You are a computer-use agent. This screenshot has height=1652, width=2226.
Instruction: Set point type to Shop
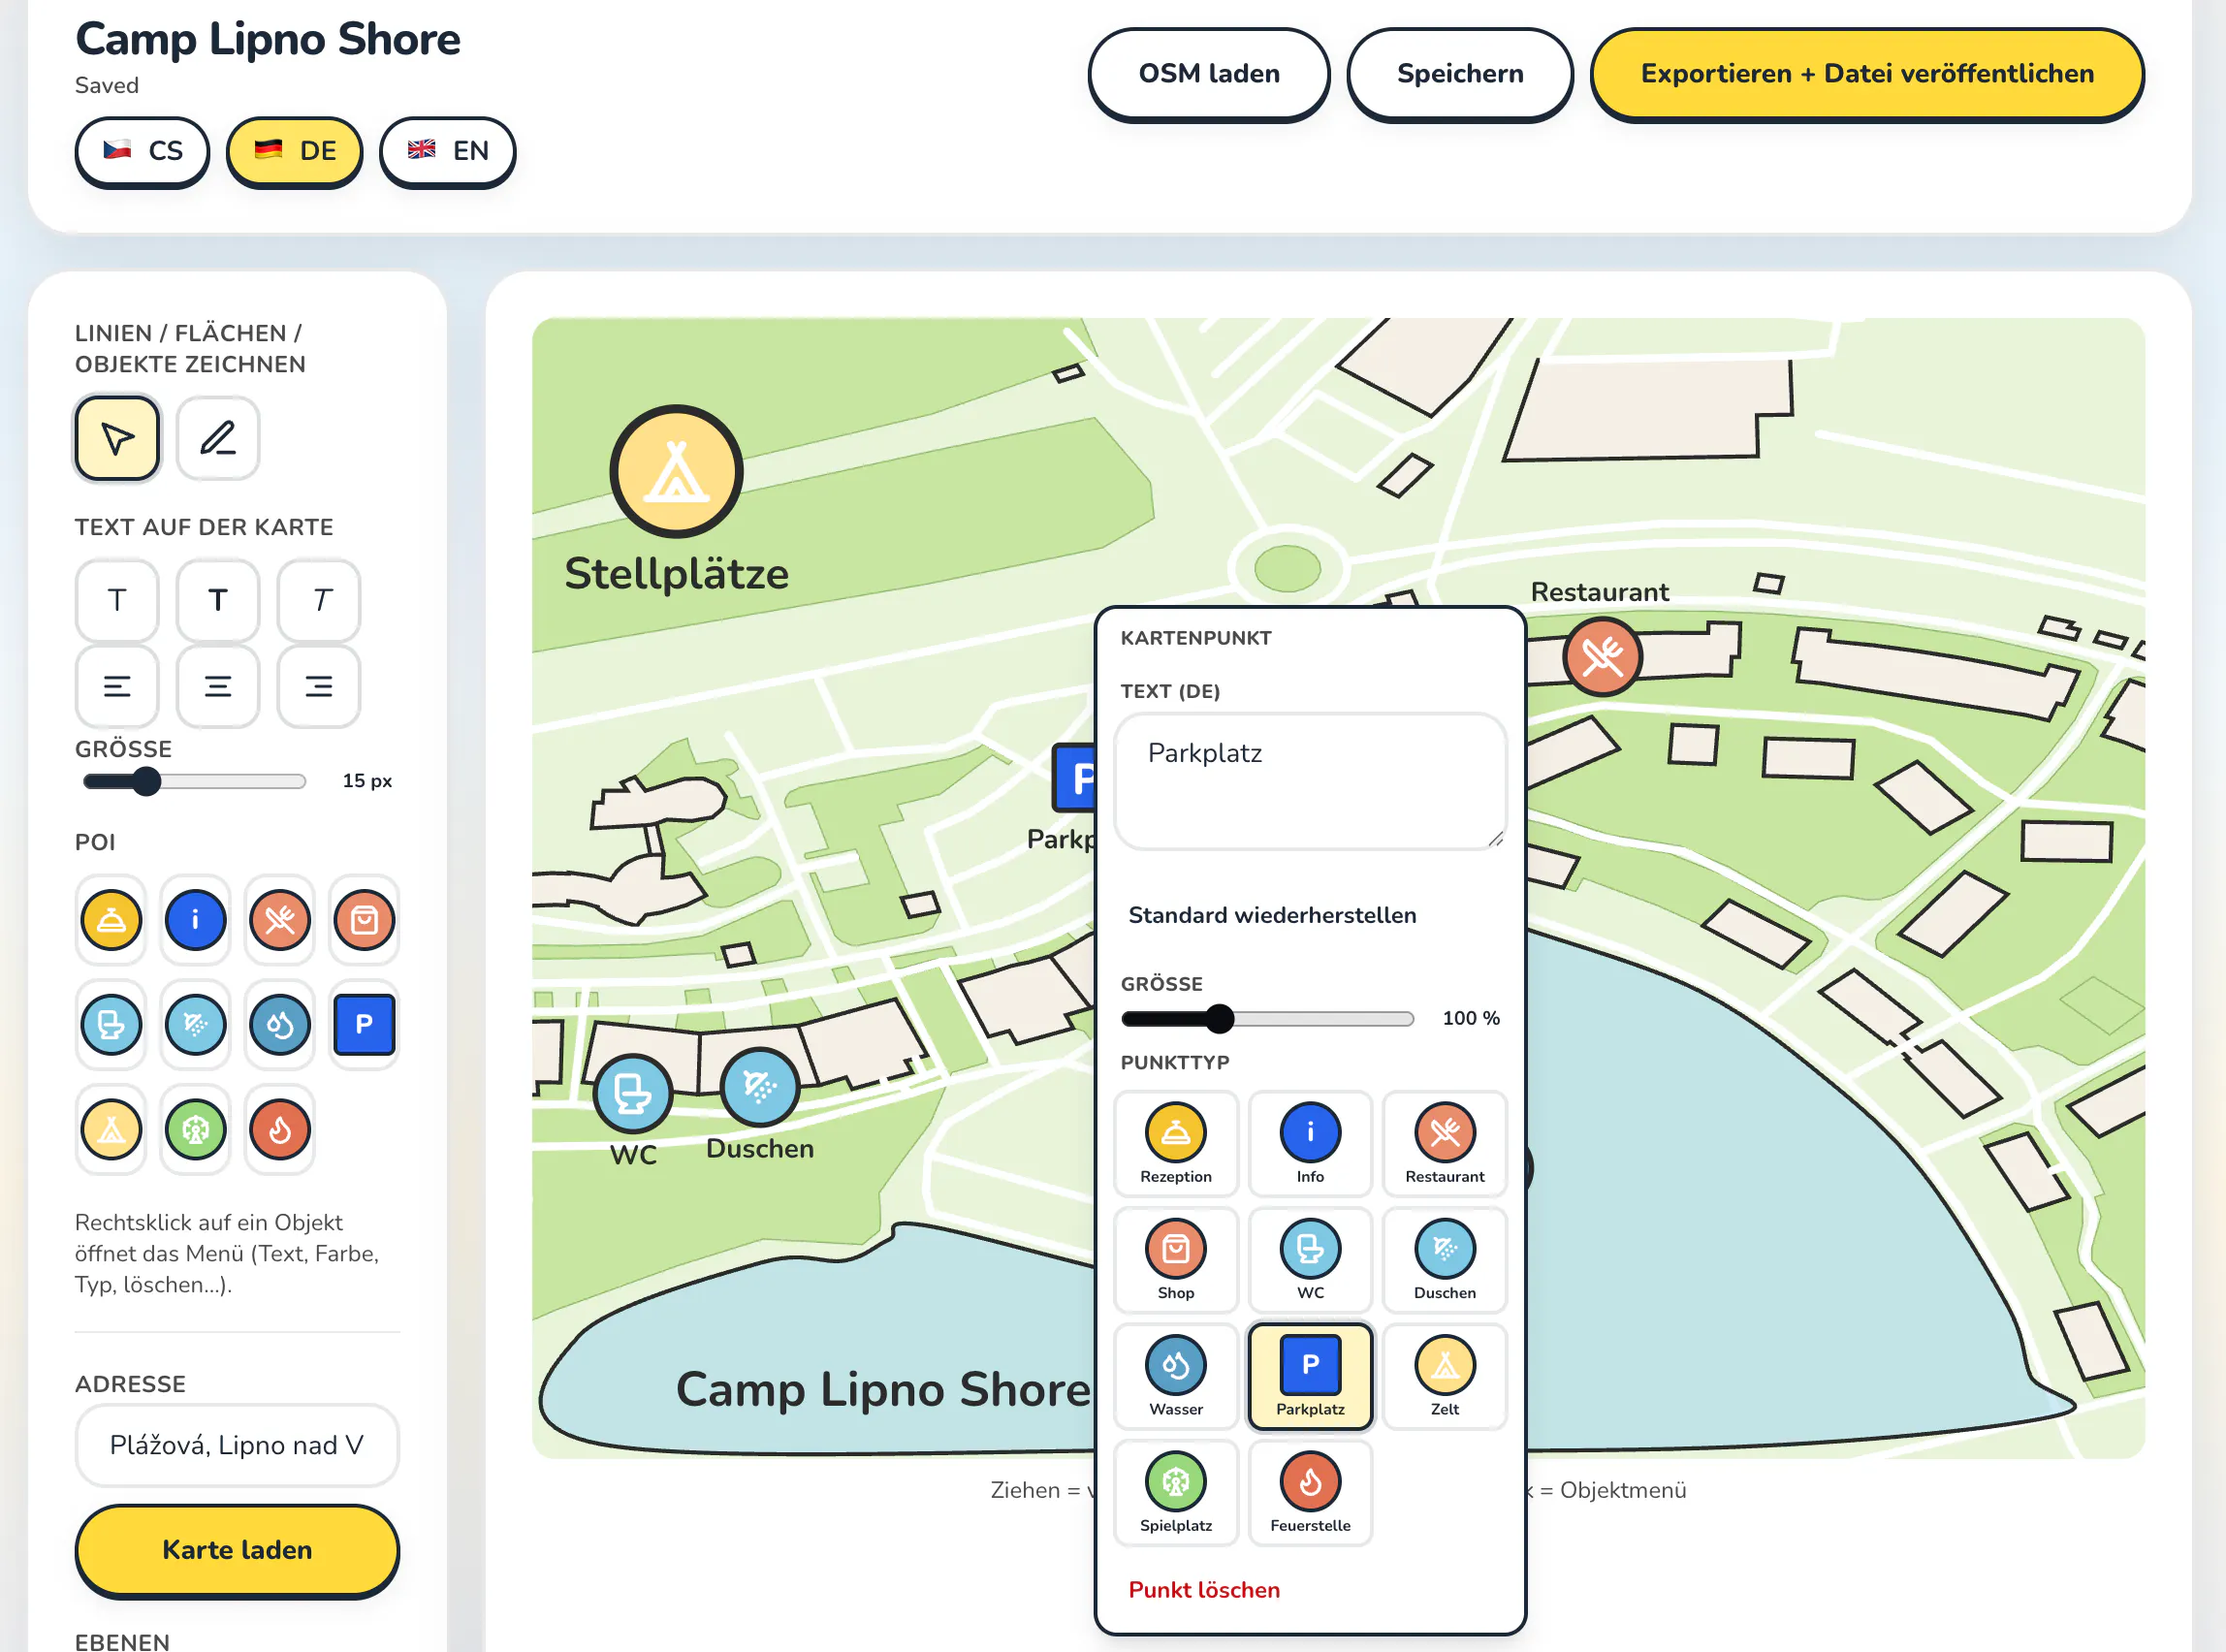pos(1176,1259)
